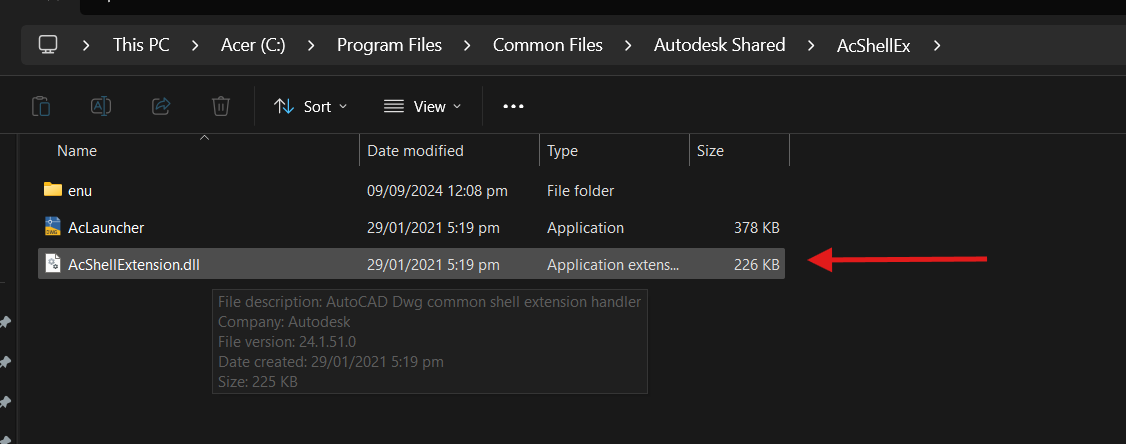Sort files by Name column header
1126x444 pixels.
point(77,151)
